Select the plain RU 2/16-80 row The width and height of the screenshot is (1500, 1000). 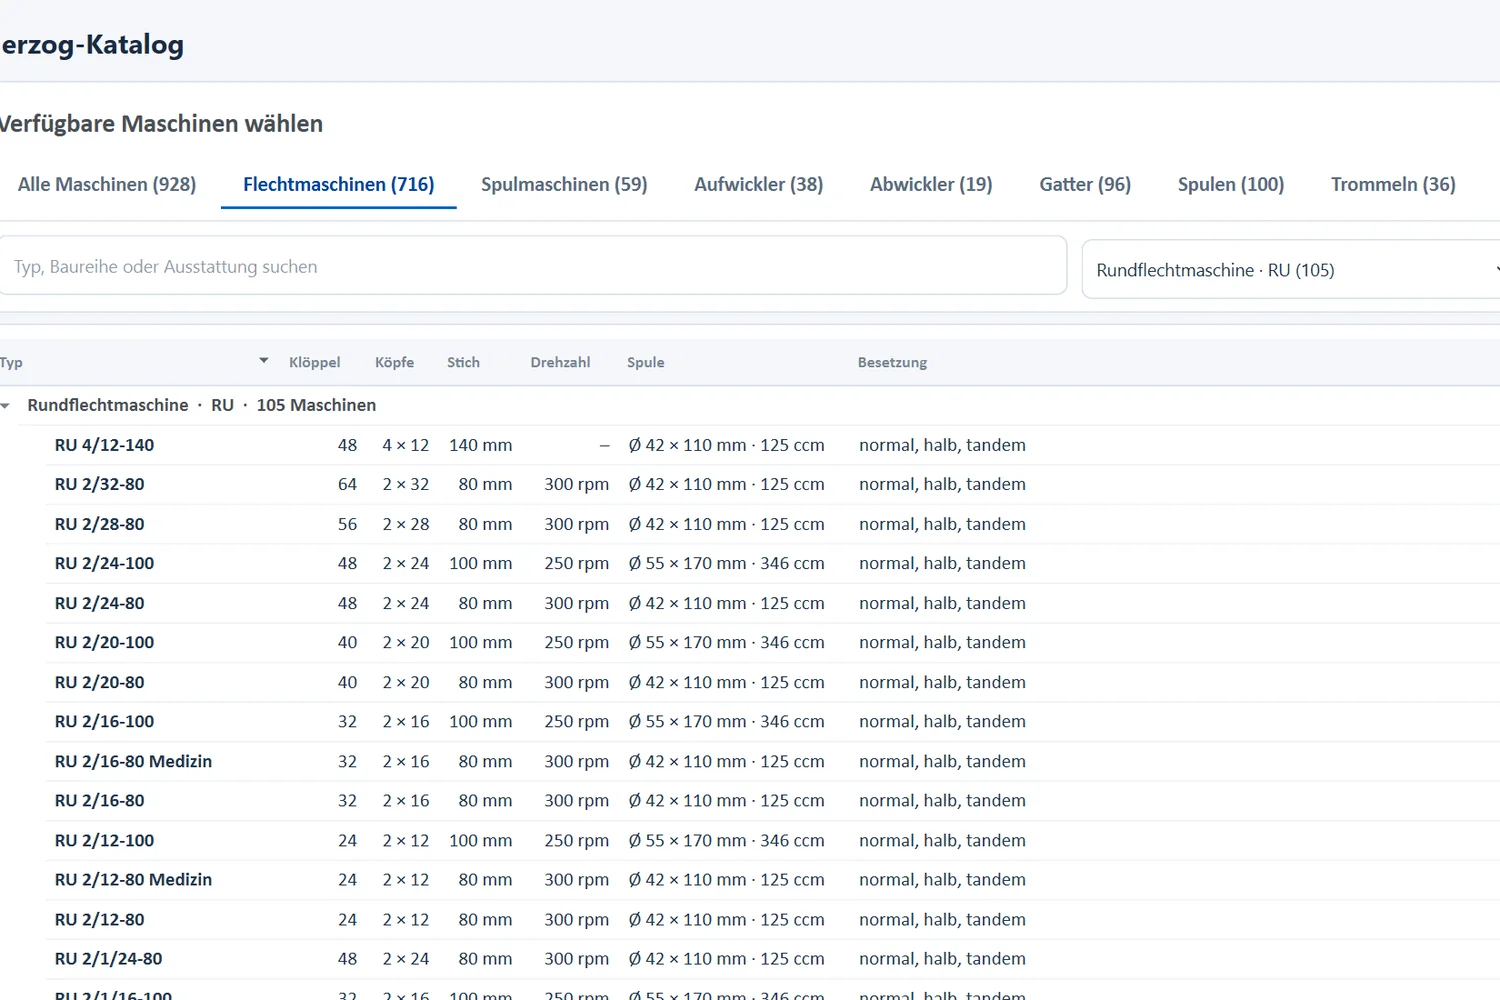(772, 800)
